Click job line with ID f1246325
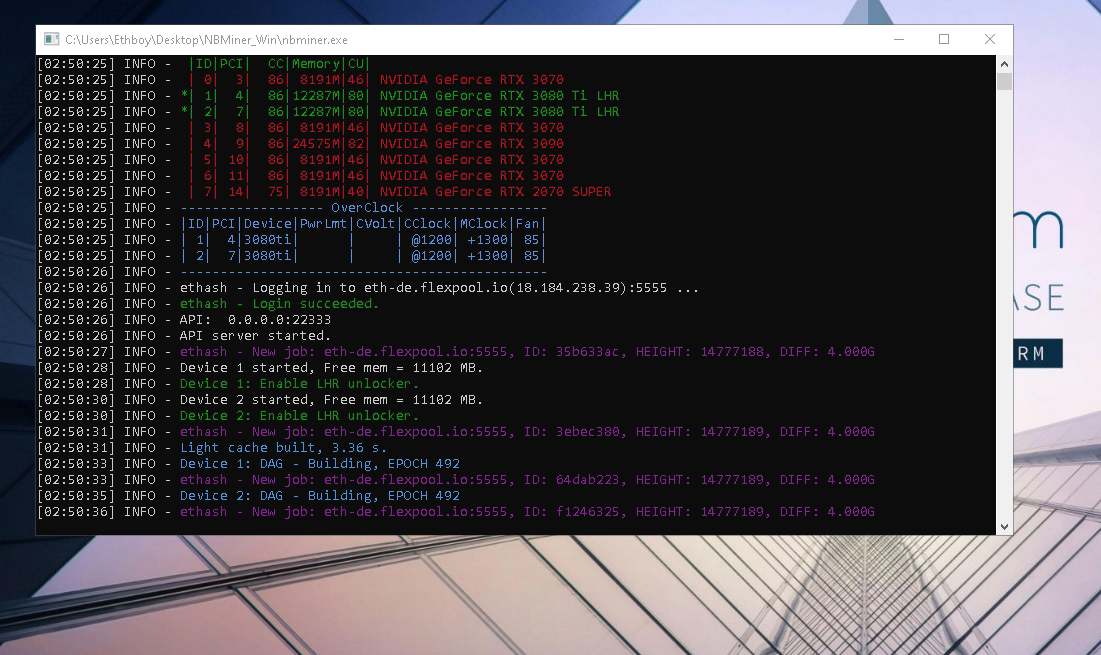 pos(527,512)
